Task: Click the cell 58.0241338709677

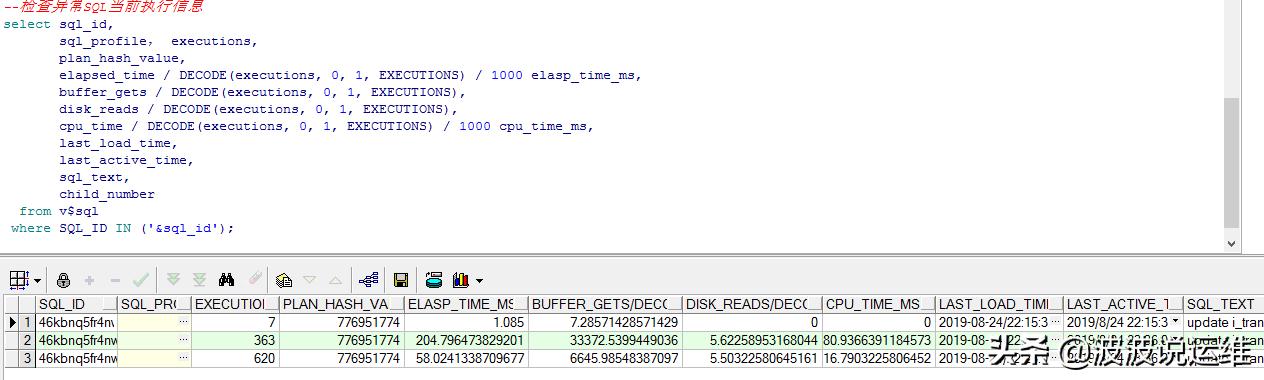Action: [x=466, y=358]
